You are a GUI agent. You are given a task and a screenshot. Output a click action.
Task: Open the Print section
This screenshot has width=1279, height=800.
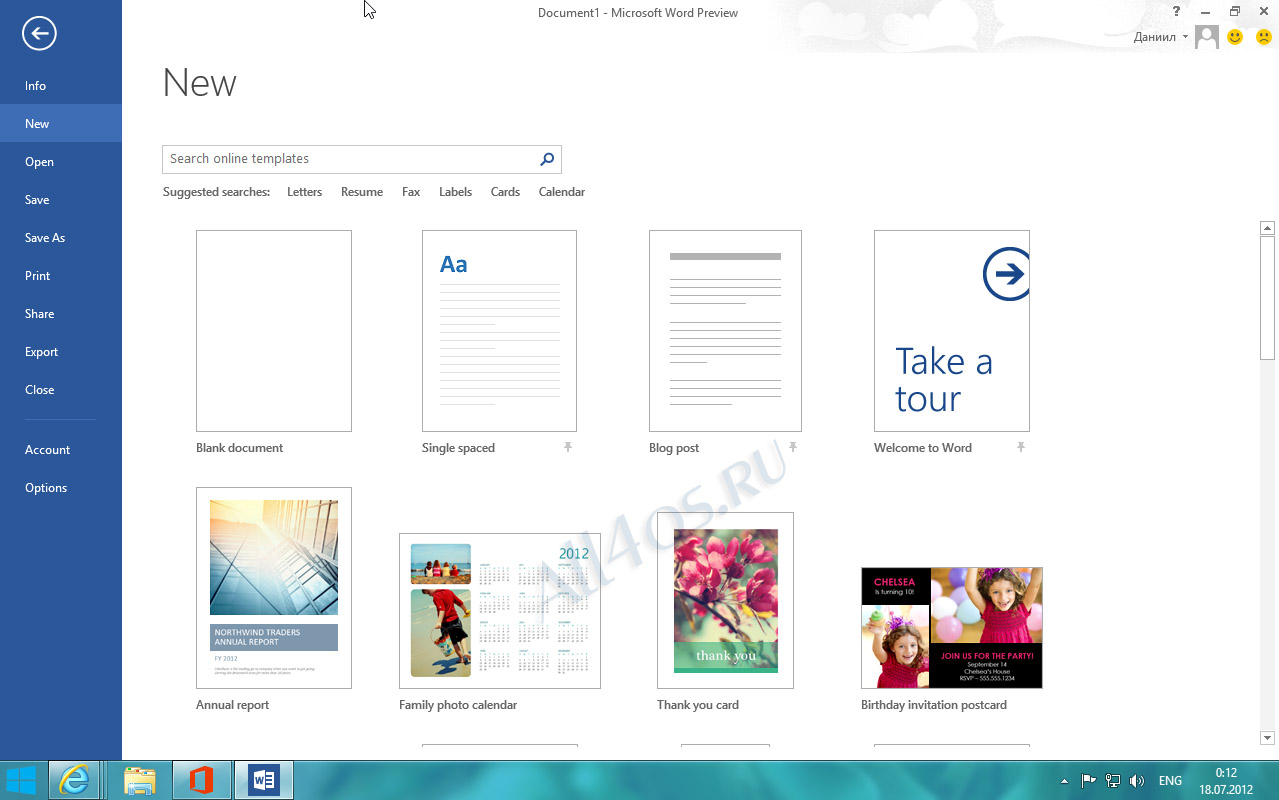tap(61, 276)
